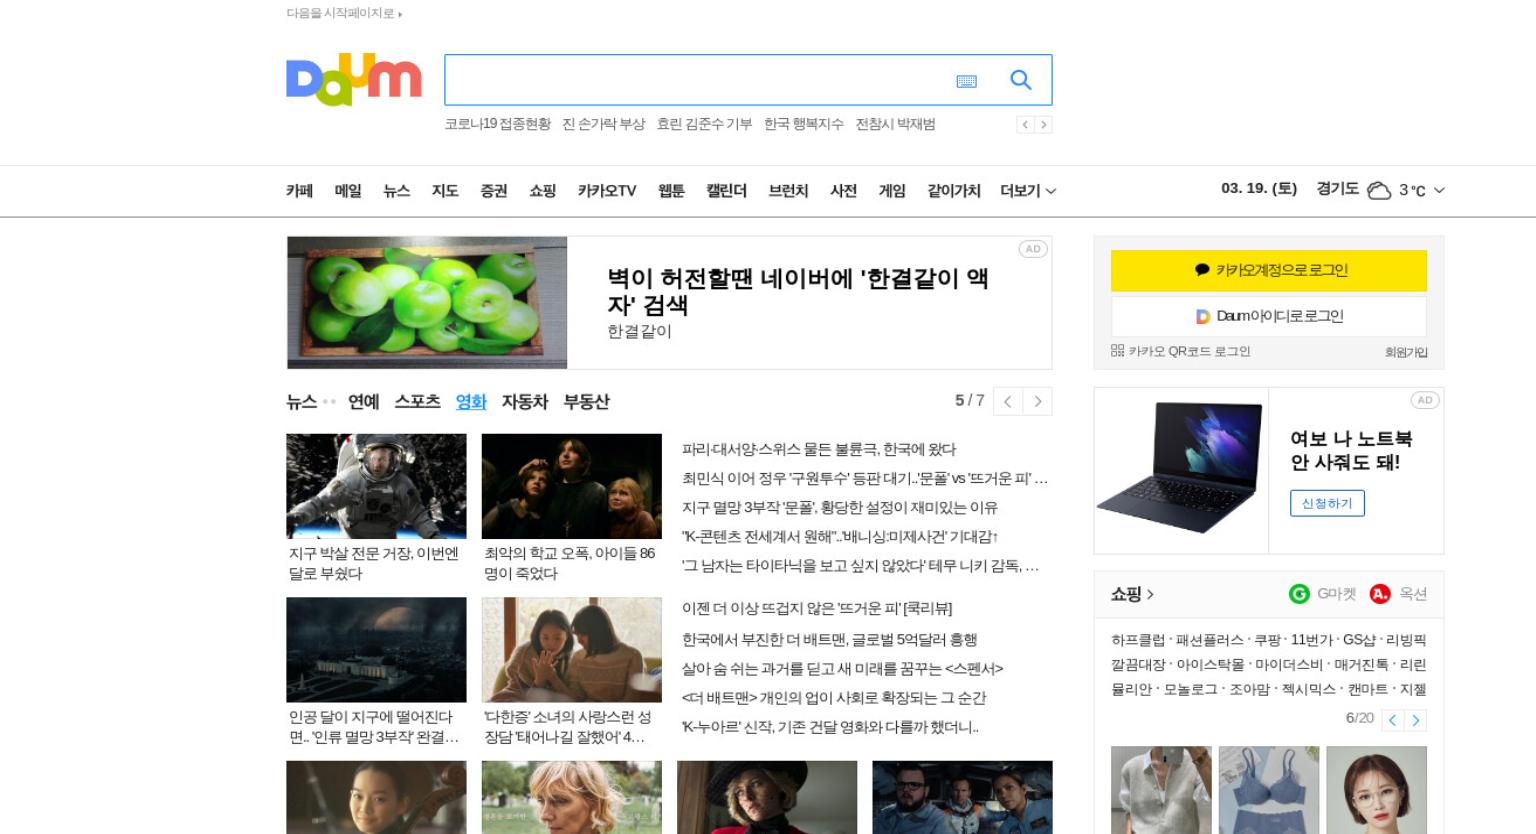Click the AD badge on laptop advertisement
Image resolution: width=1536 pixels, height=834 pixels.
[1425, 400]
